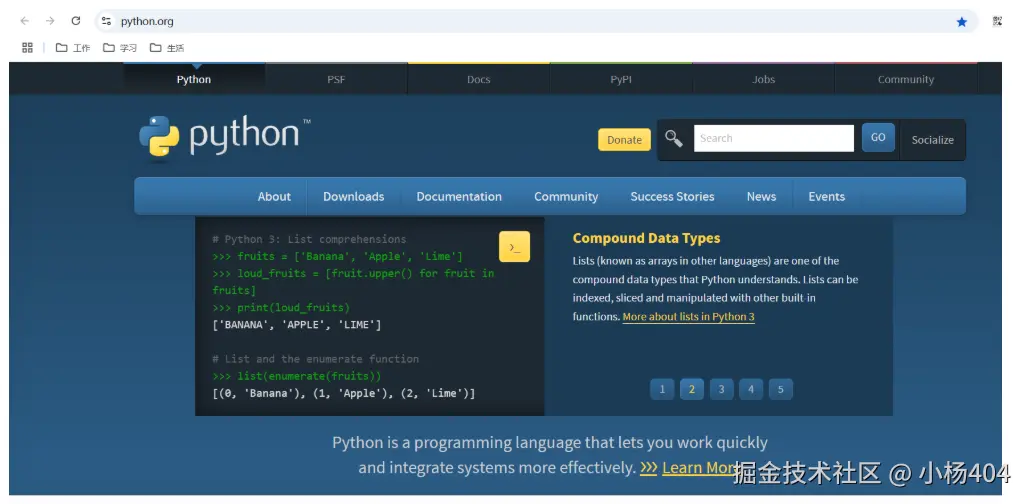1027x504 pixels.
Task: Click the Compound Data Types heading
Action: (x=646, y=239)
